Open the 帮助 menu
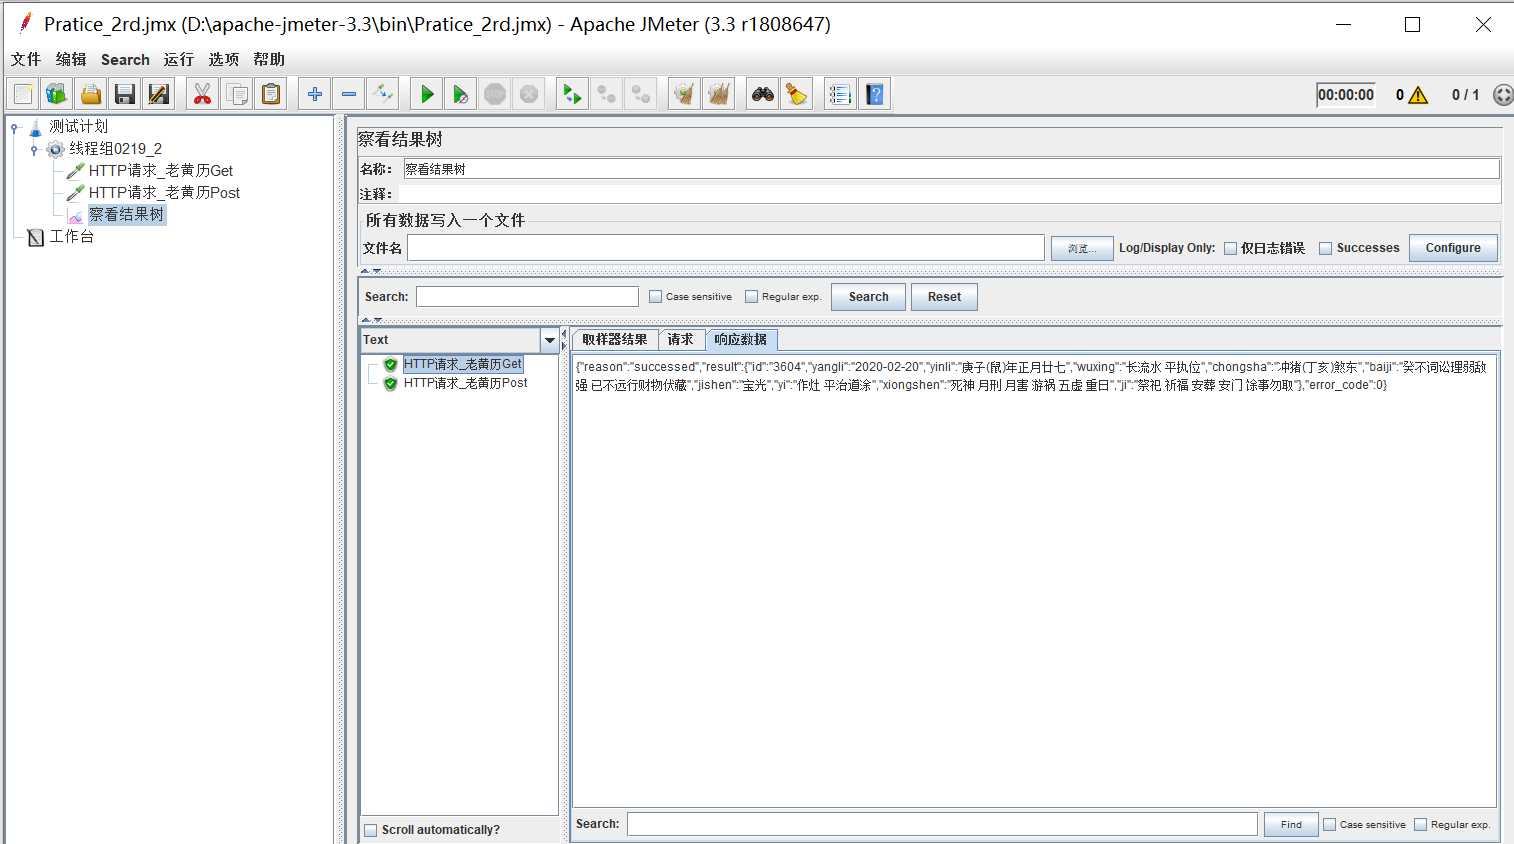1514x844 pixels. 269,60
